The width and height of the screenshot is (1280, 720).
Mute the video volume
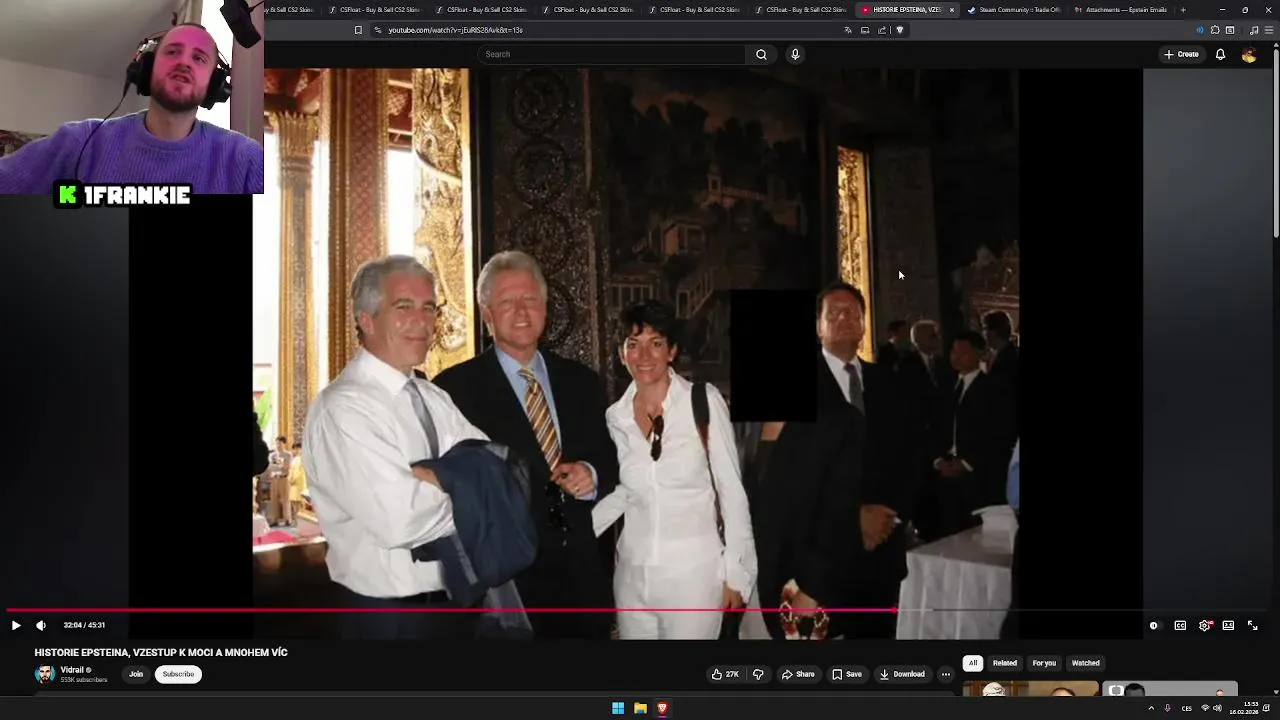tap(41, 625)
